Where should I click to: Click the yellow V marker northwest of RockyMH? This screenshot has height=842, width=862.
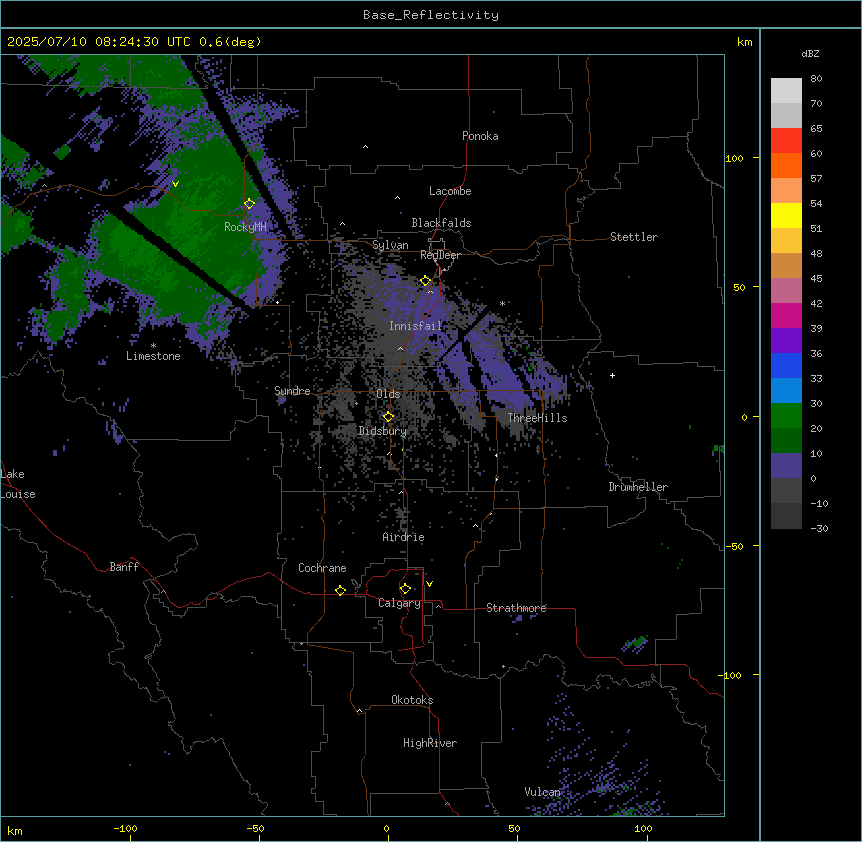[175, 184]
